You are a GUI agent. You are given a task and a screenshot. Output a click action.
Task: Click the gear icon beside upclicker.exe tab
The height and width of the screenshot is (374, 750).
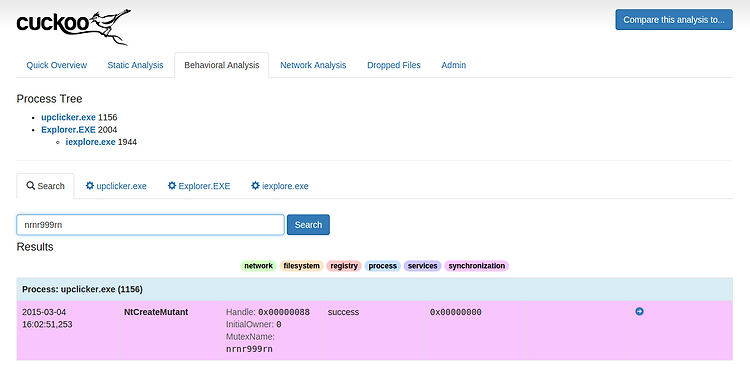(89, 186)
